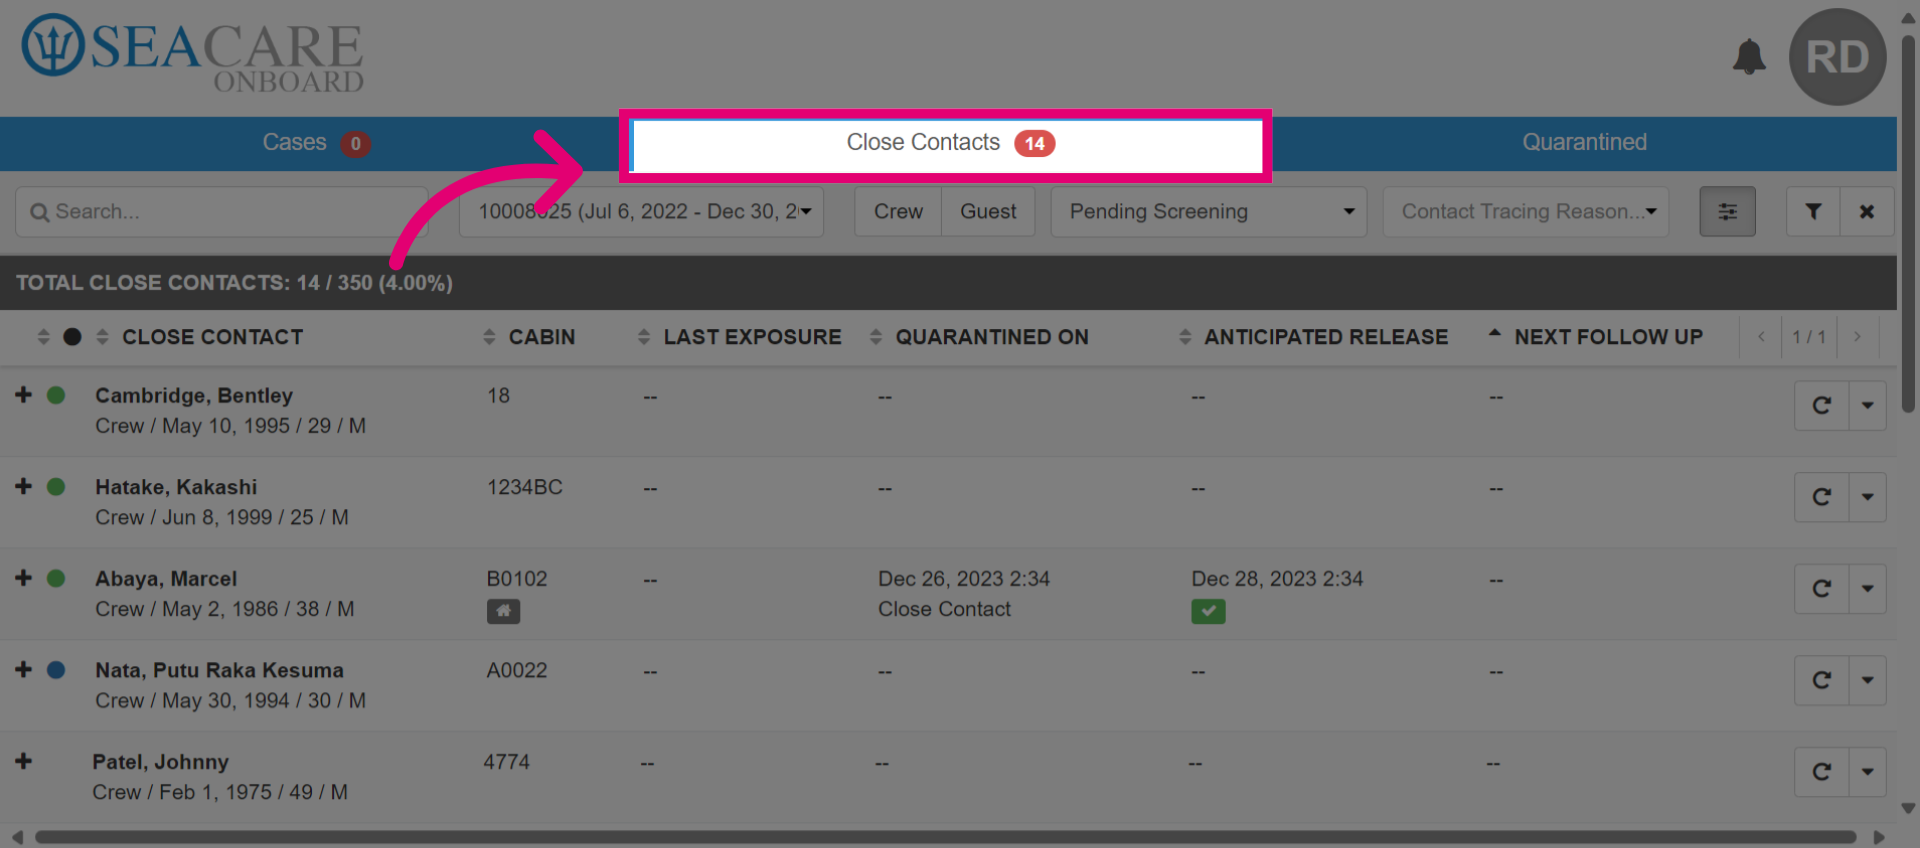Open actions dropdown for Abaya, Marcel
Viewport: 1920px width, 848px height.
(1867, 589)
